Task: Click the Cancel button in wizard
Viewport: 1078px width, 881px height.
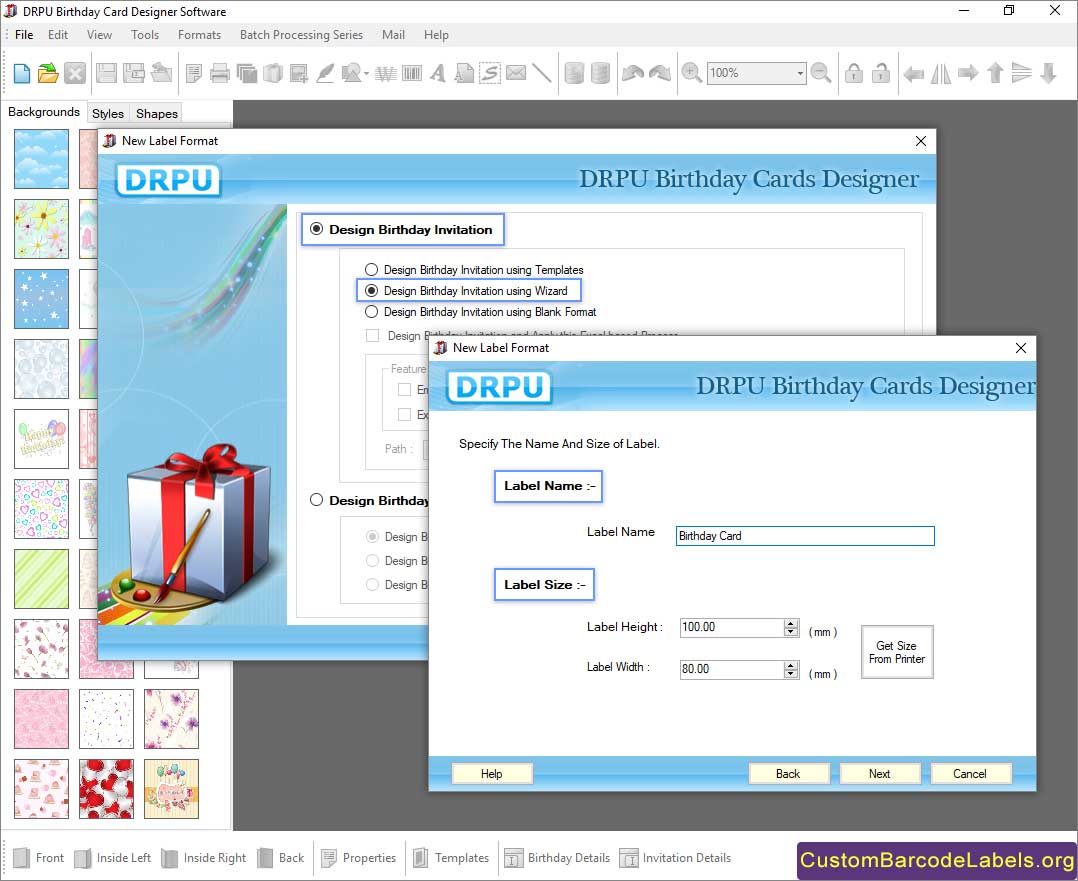Action: tap(970, 774)
